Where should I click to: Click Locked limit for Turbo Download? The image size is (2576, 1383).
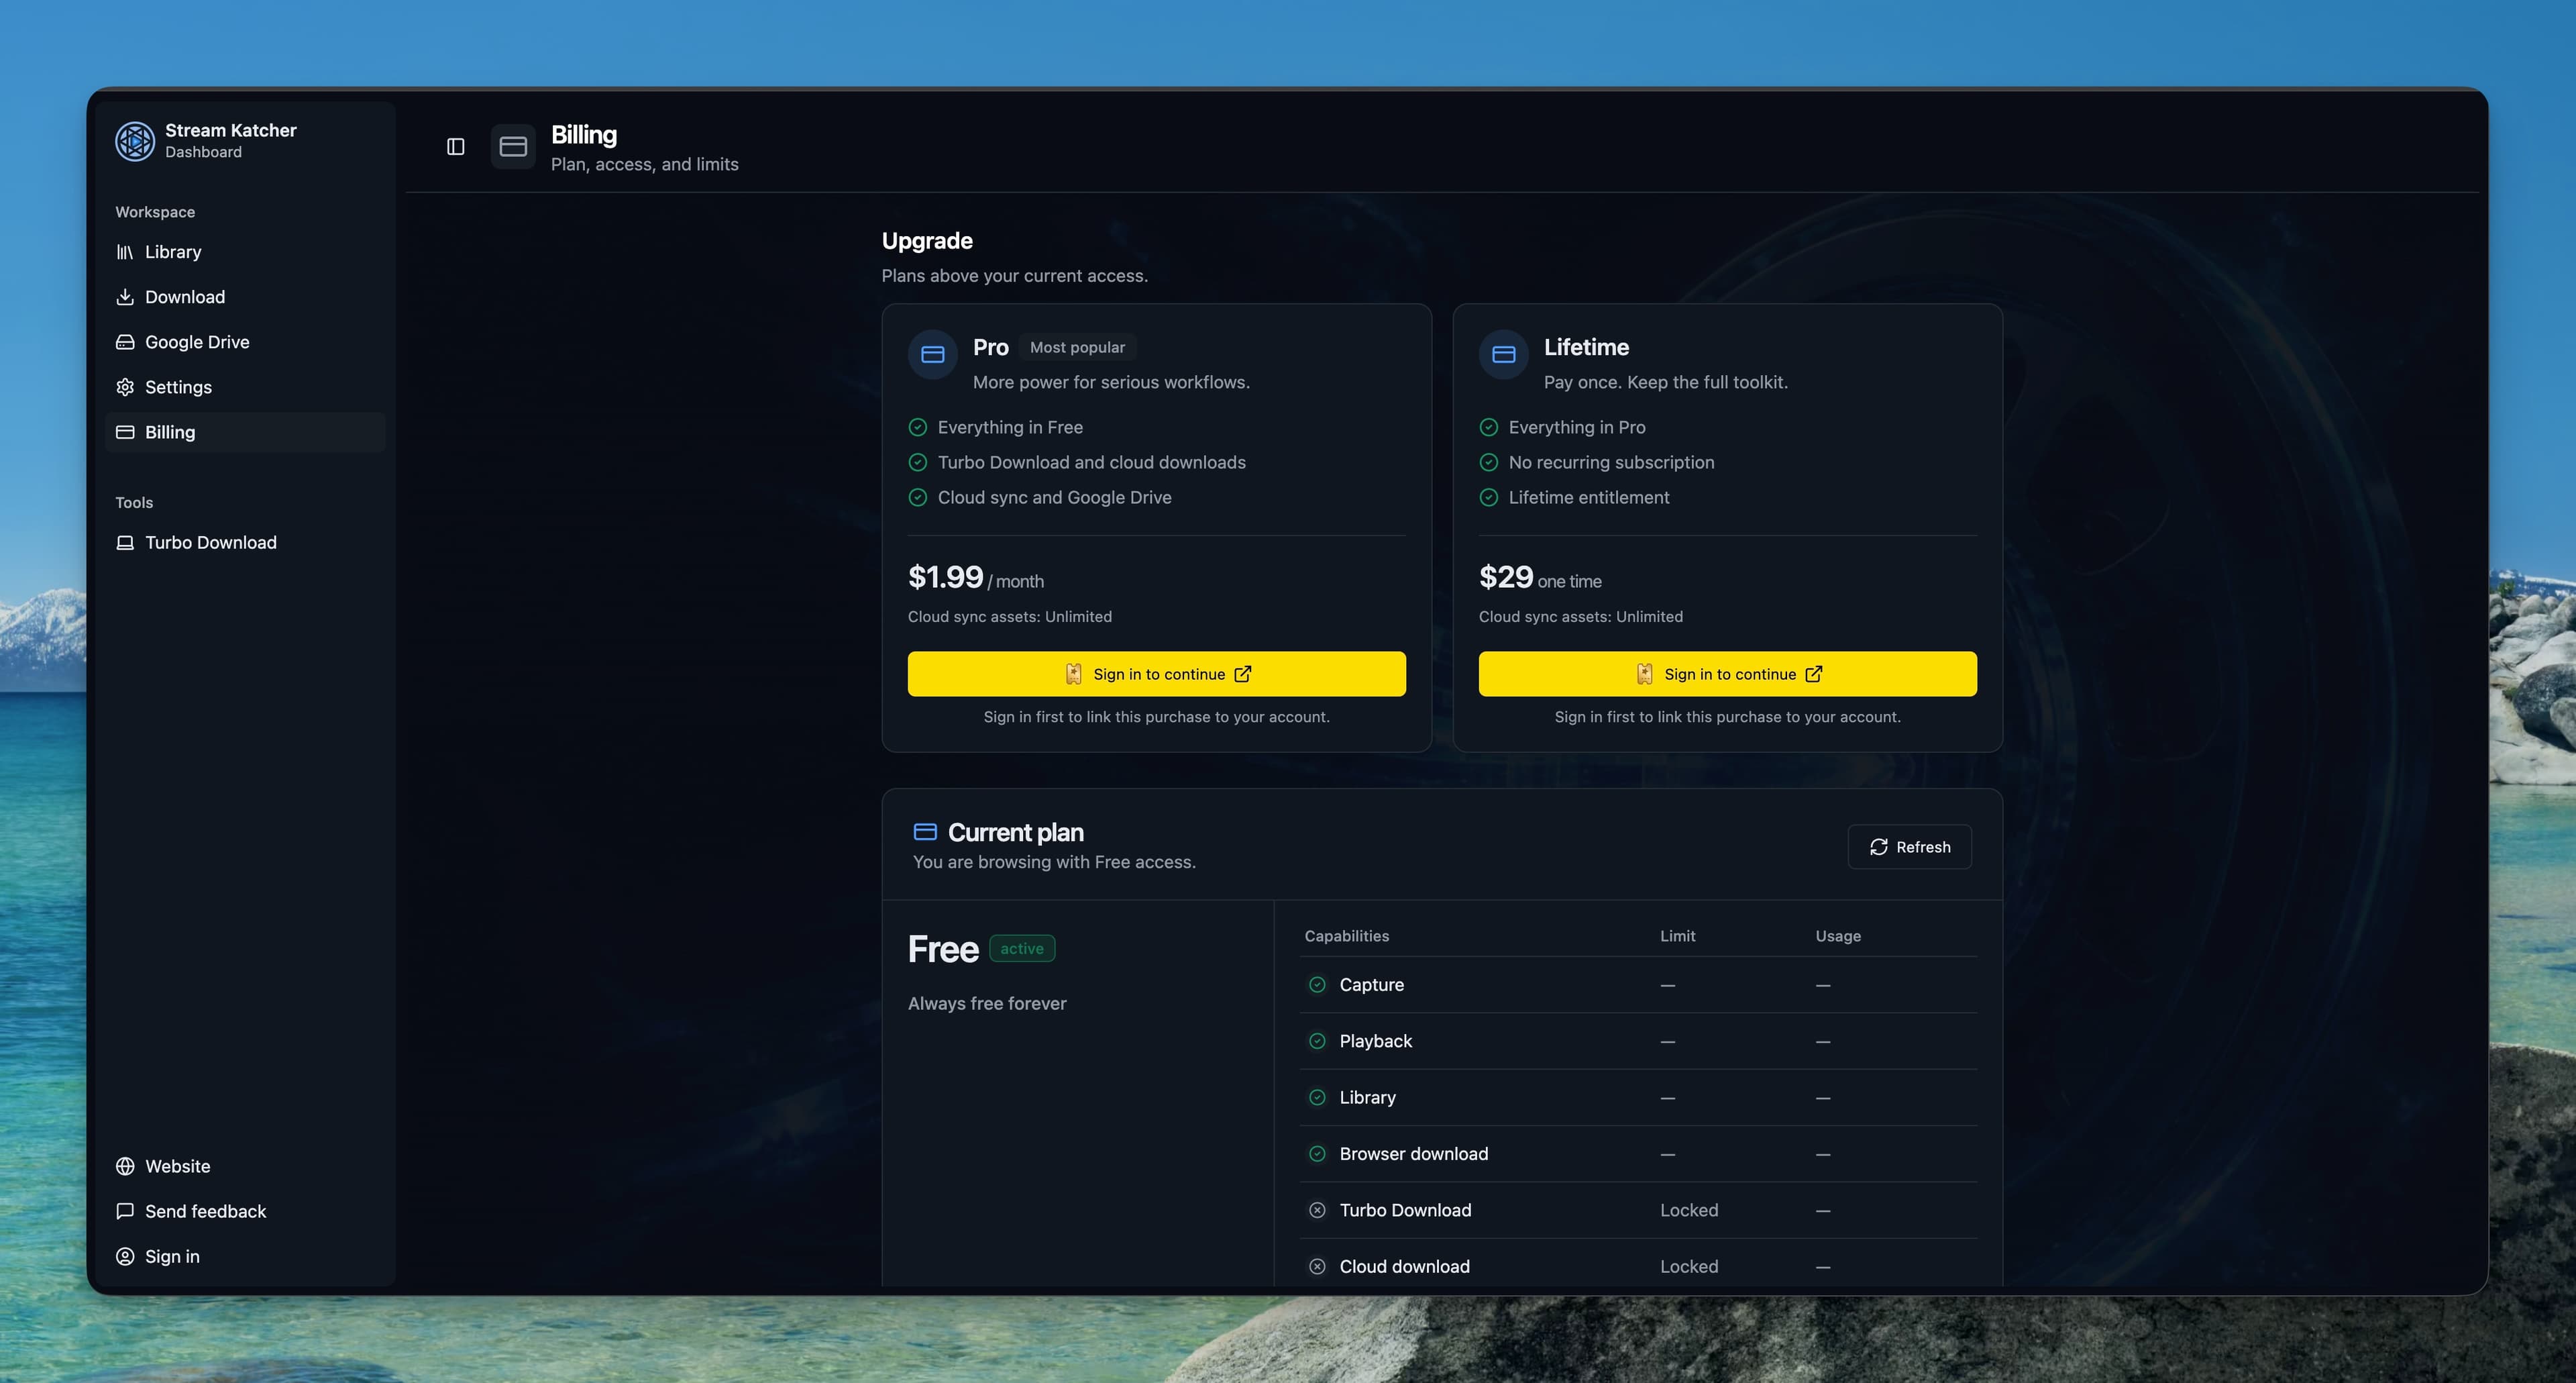[1689, 1211]
